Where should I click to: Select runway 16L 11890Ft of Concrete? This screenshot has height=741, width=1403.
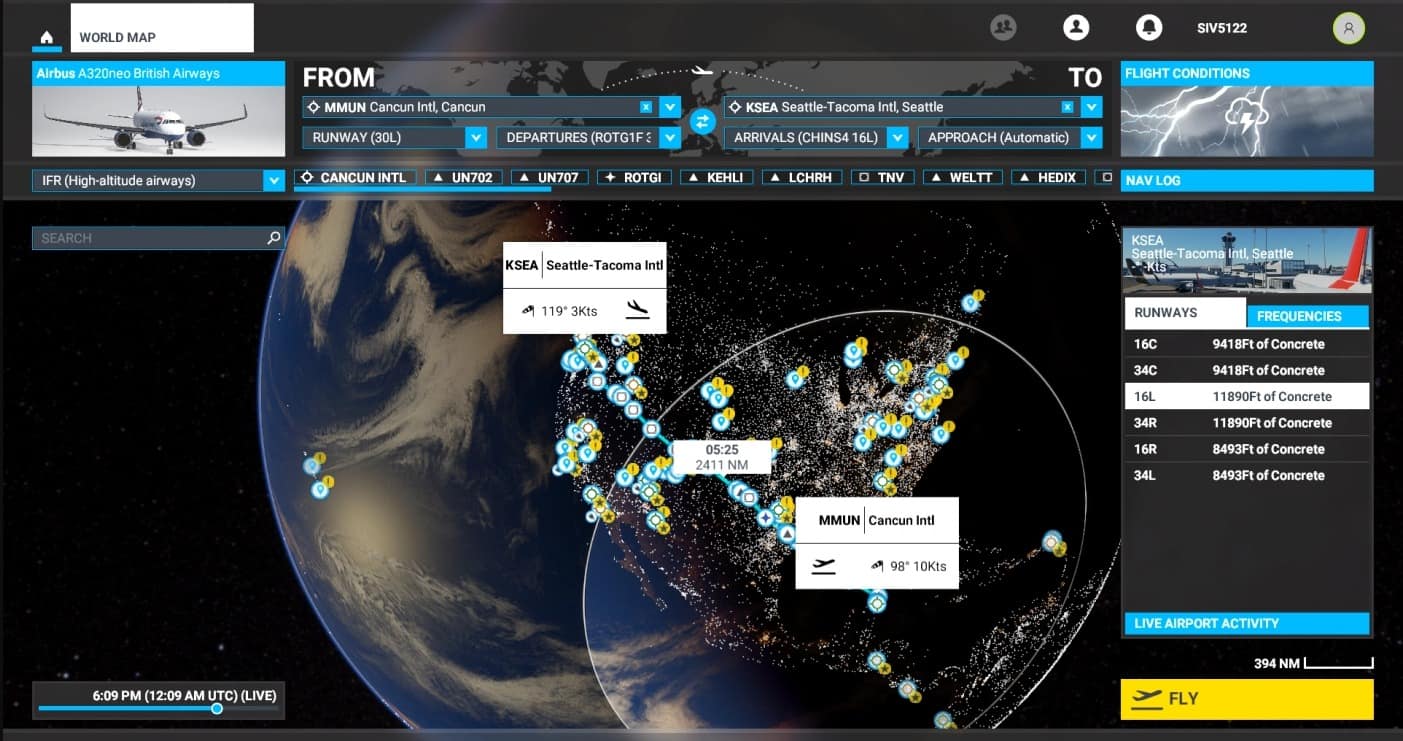[x=1247, y=396]
